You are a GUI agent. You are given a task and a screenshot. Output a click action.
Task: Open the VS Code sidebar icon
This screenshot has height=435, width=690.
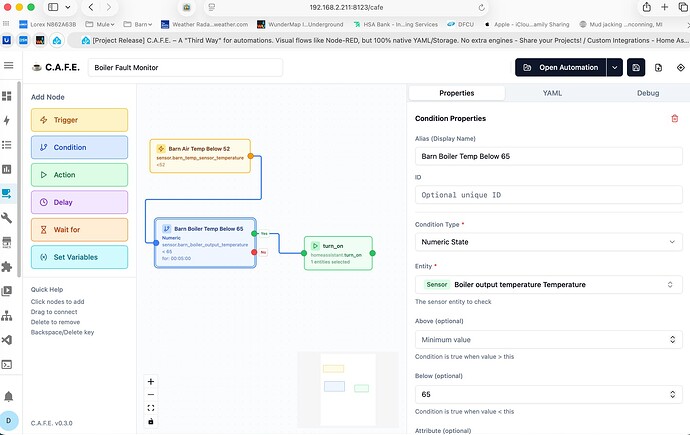click(7, 340)
